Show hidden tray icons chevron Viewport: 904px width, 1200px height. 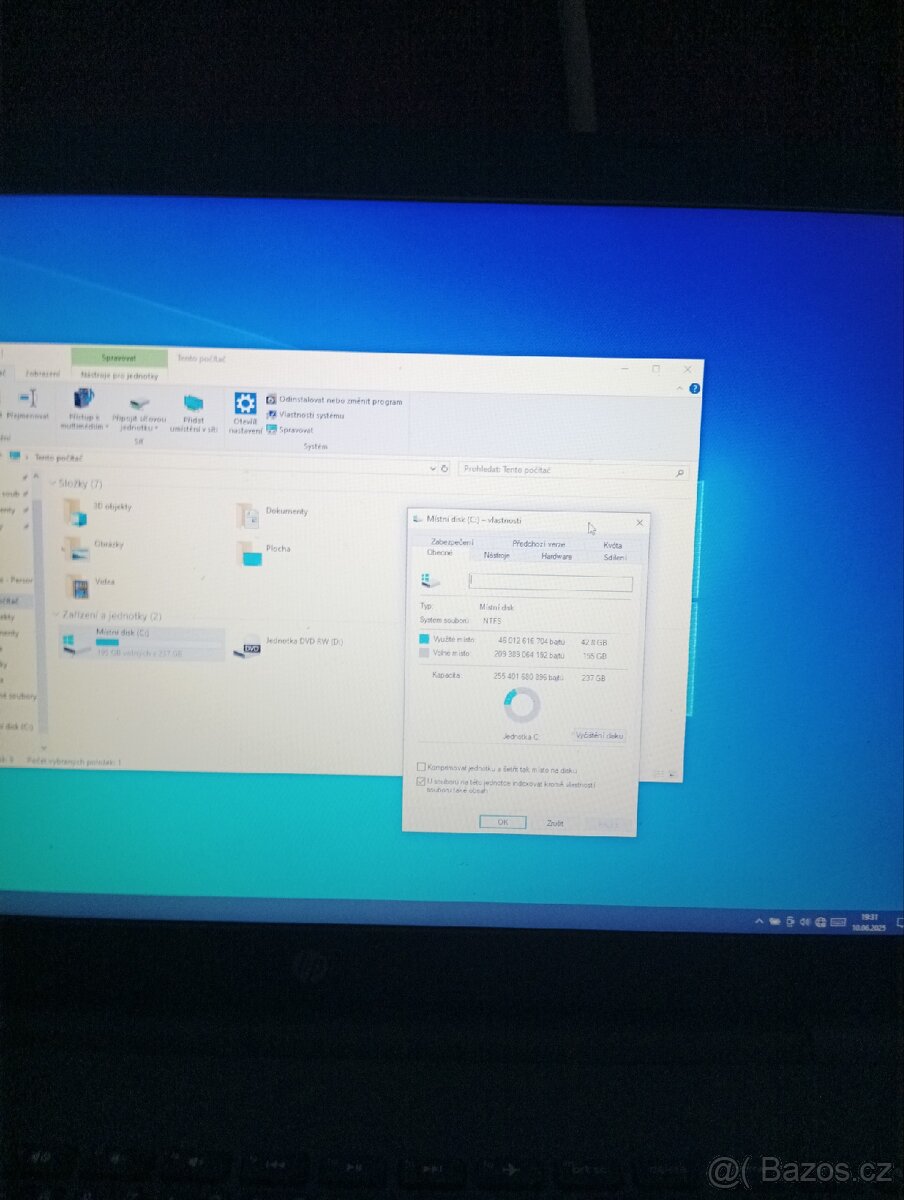pos(760,920)
